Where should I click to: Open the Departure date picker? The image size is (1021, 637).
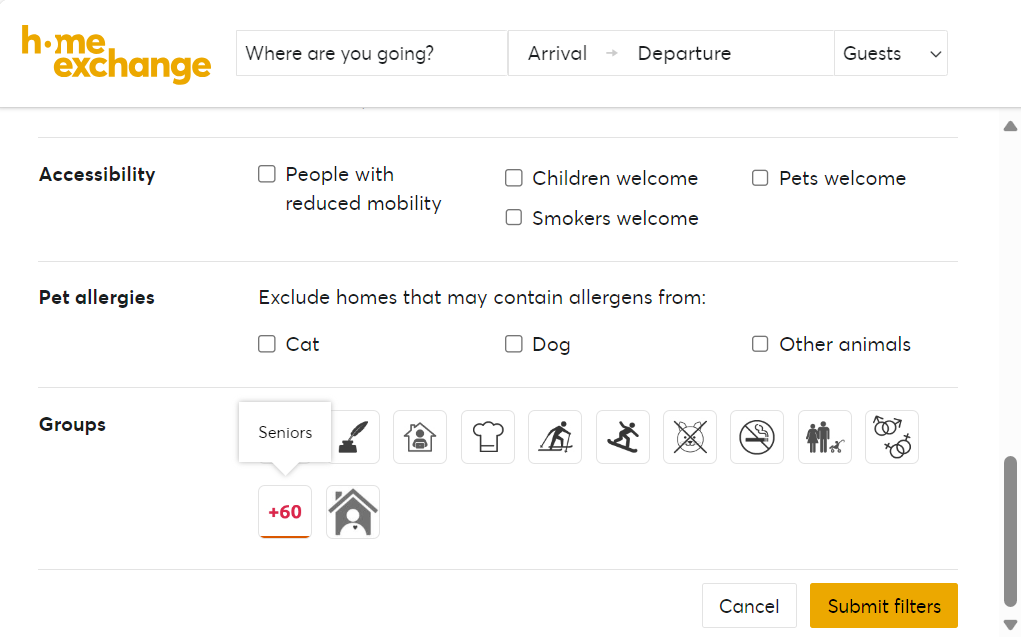point(684,54)
